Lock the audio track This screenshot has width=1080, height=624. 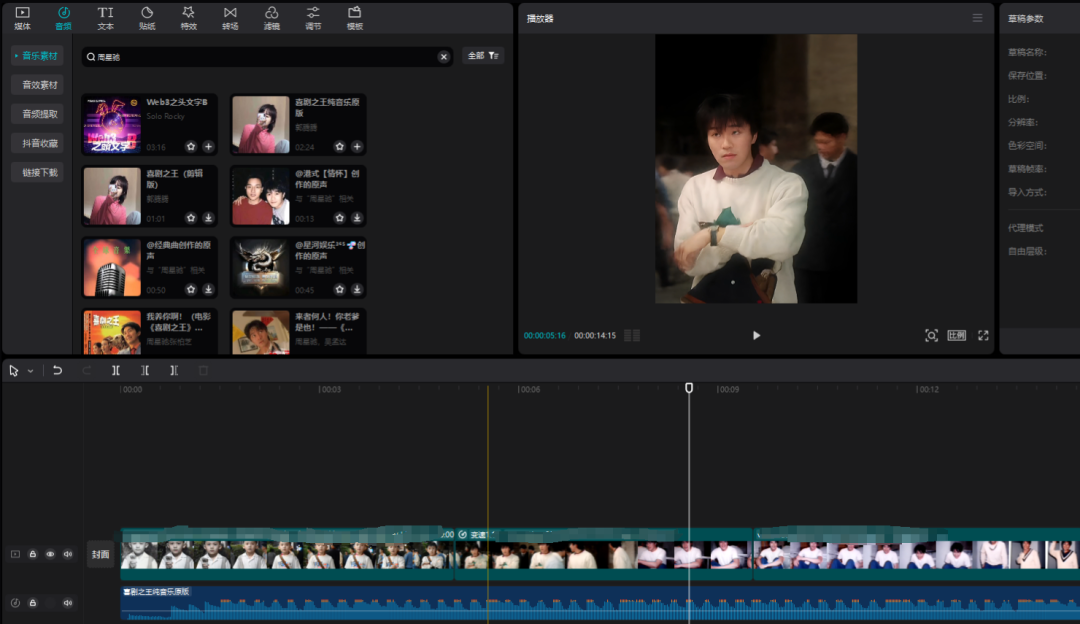tap(32, 603)
